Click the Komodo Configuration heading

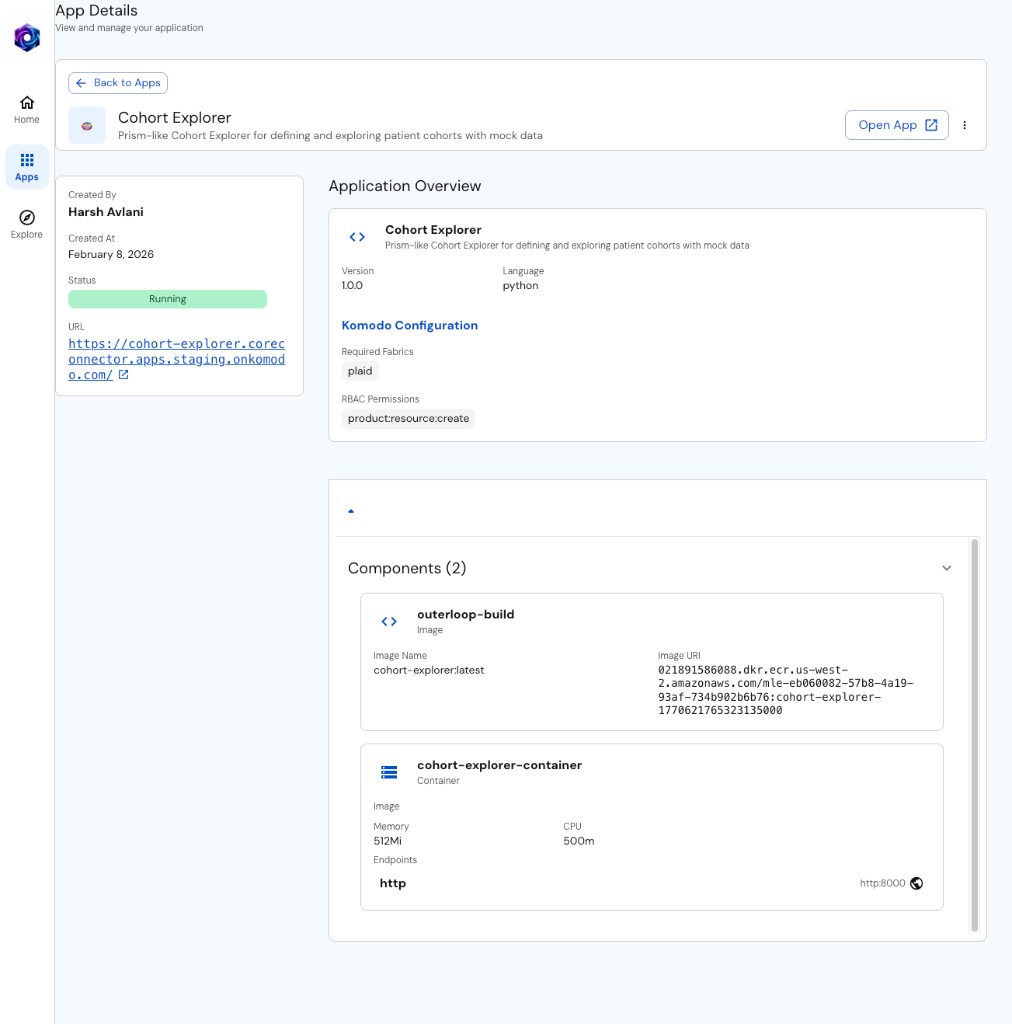pos(409,325)
